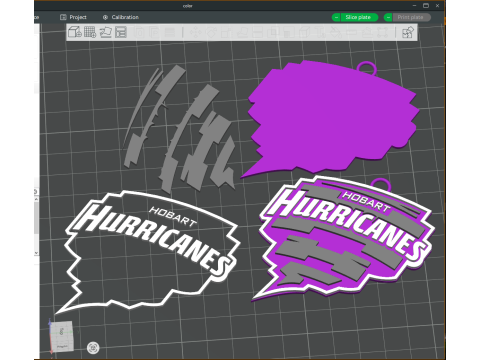Click the Split to parts icon
Image resolution: width=480 pixels, height=360 pixels.
[x=154, y=32]
